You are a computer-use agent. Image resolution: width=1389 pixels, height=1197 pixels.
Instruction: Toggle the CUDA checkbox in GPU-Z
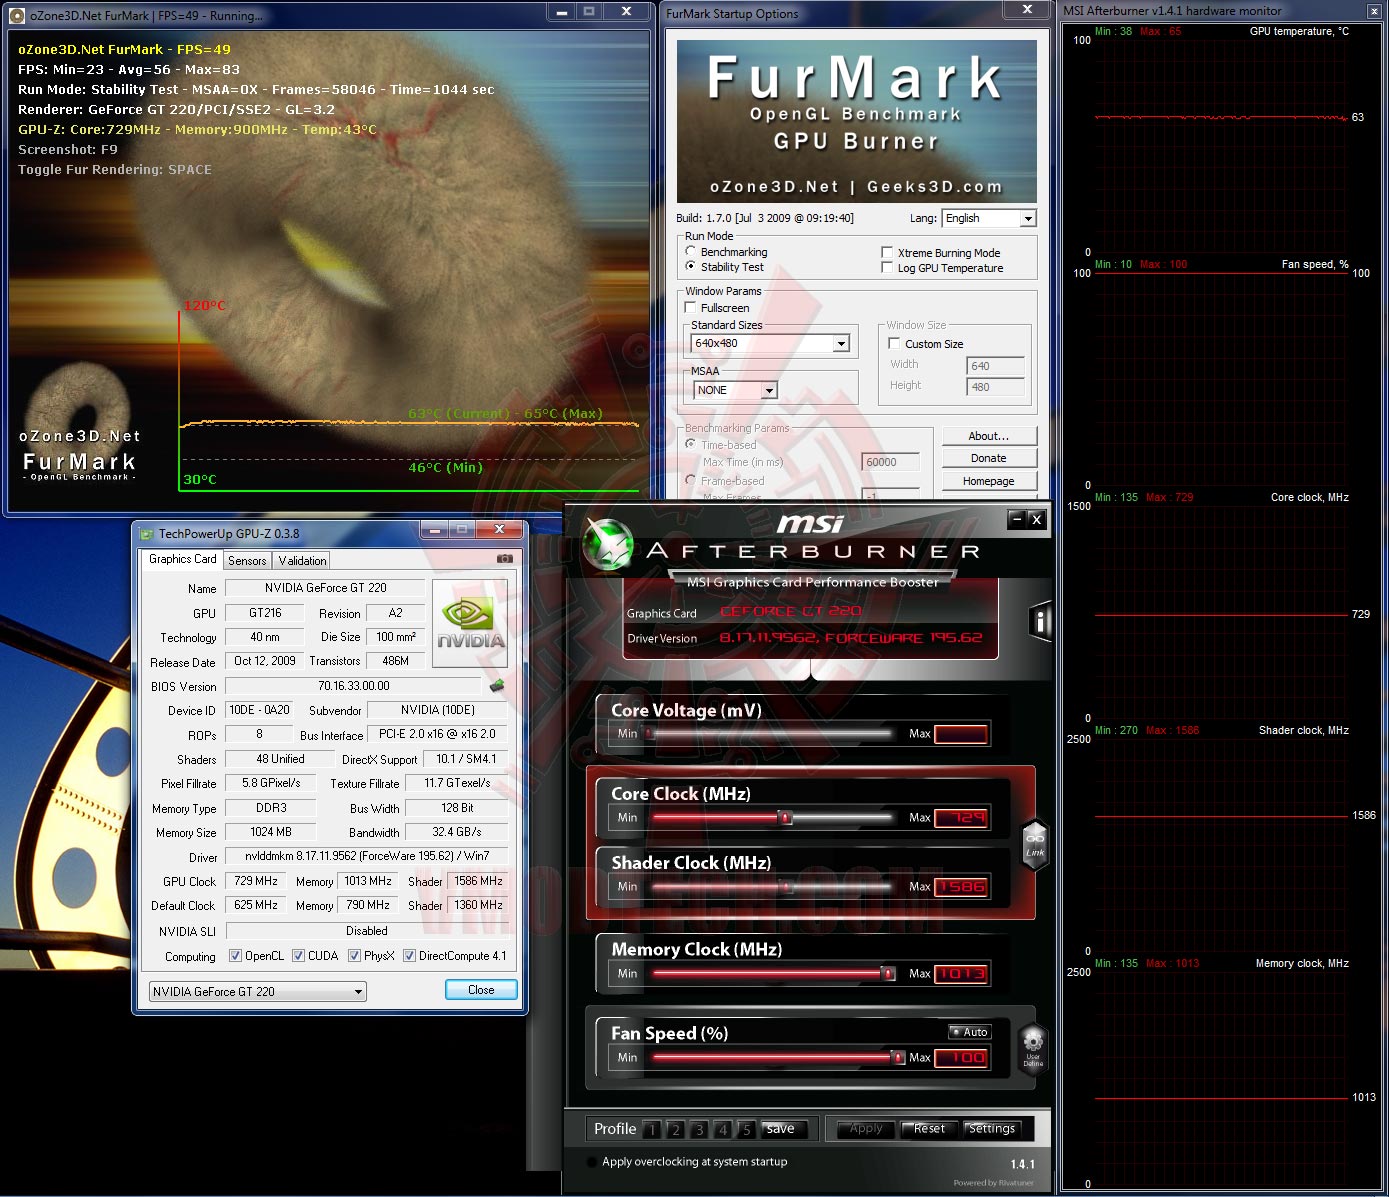coord(298,956)
